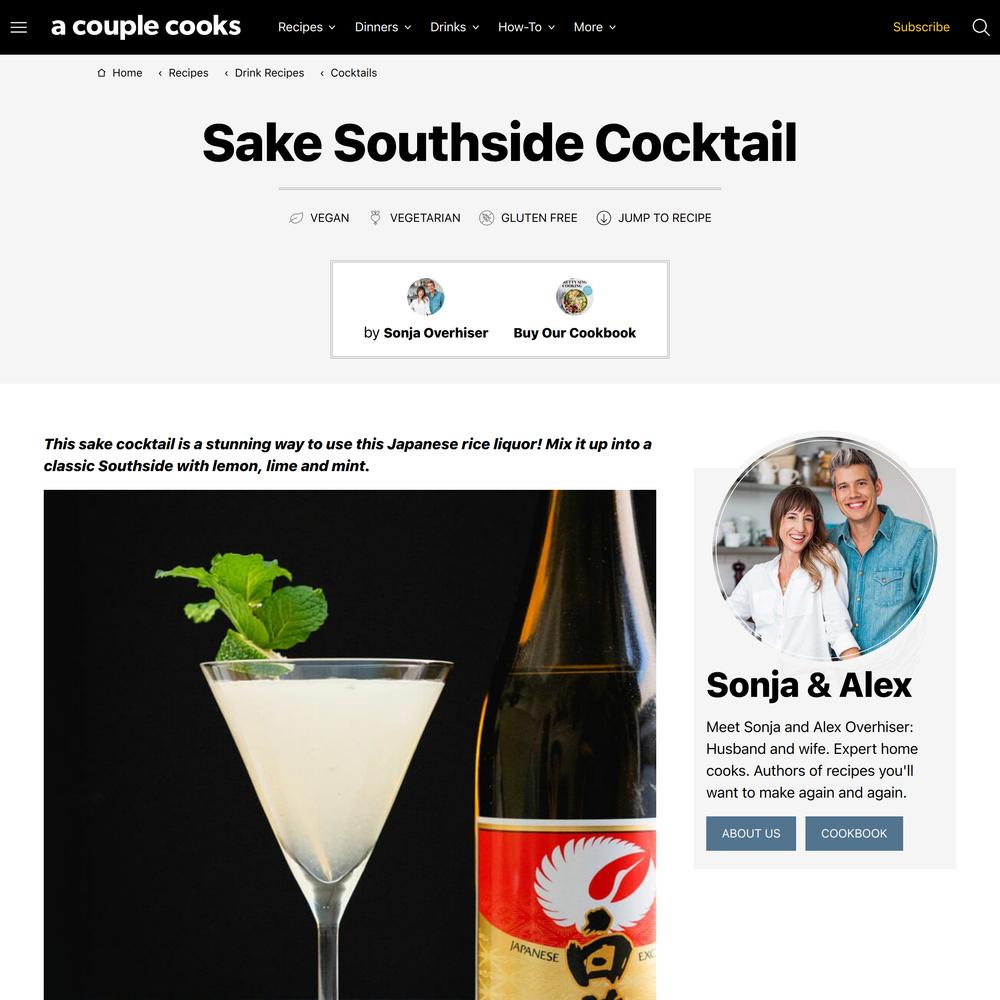Expand the Dinners dropdown menu
This screenshot has height=1000, width=1000.
pos(383,27)
